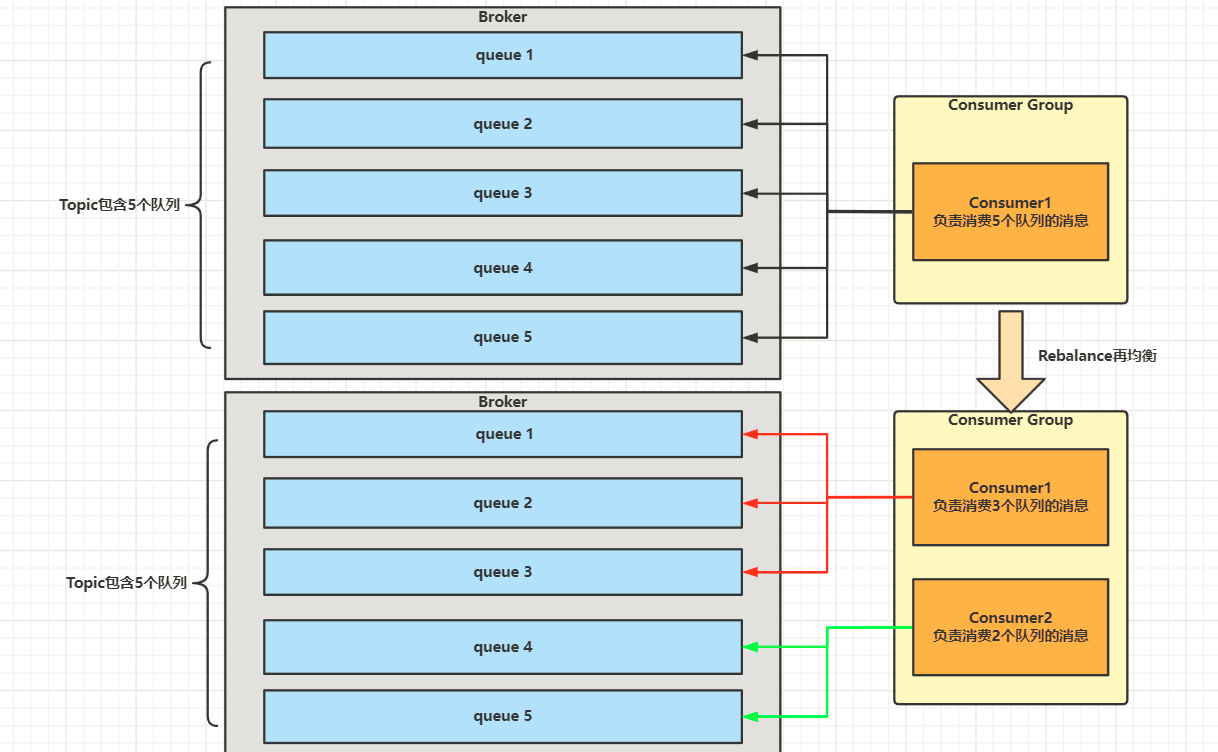The width and height of the screenshot is (1218, 752).
Task: Select the upper Topic包含5个队列 label
Action: point(120,205)
